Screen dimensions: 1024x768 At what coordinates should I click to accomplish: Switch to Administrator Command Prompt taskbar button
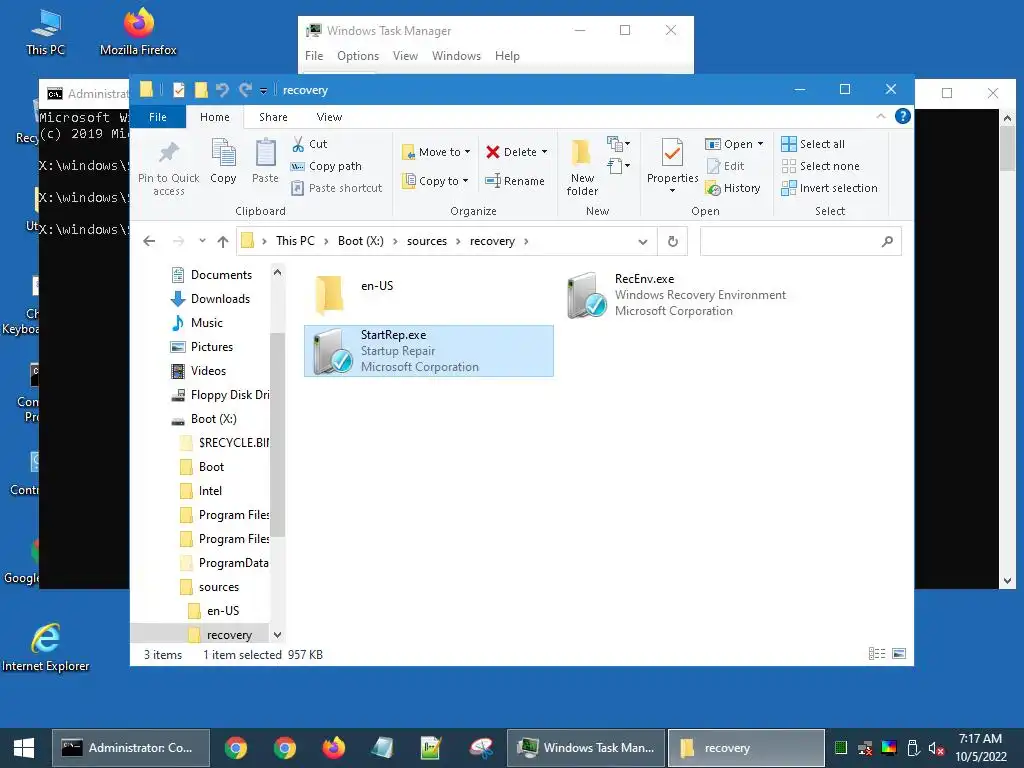point(131,748)
